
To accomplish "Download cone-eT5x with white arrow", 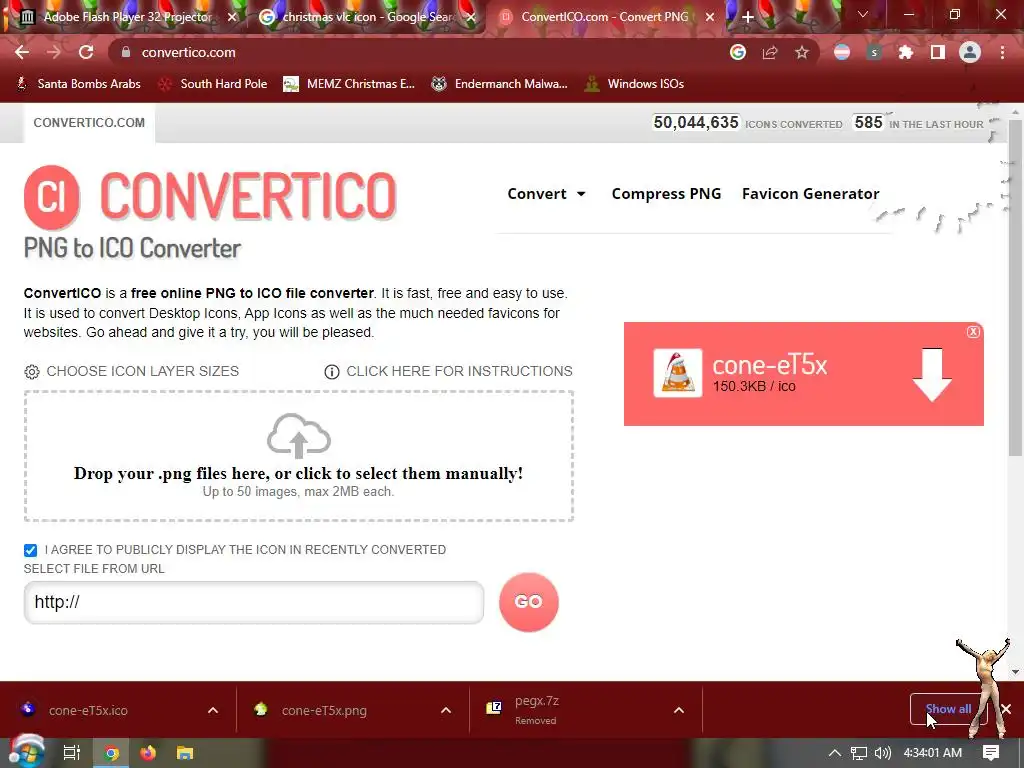I will click(x=932, y=374).
